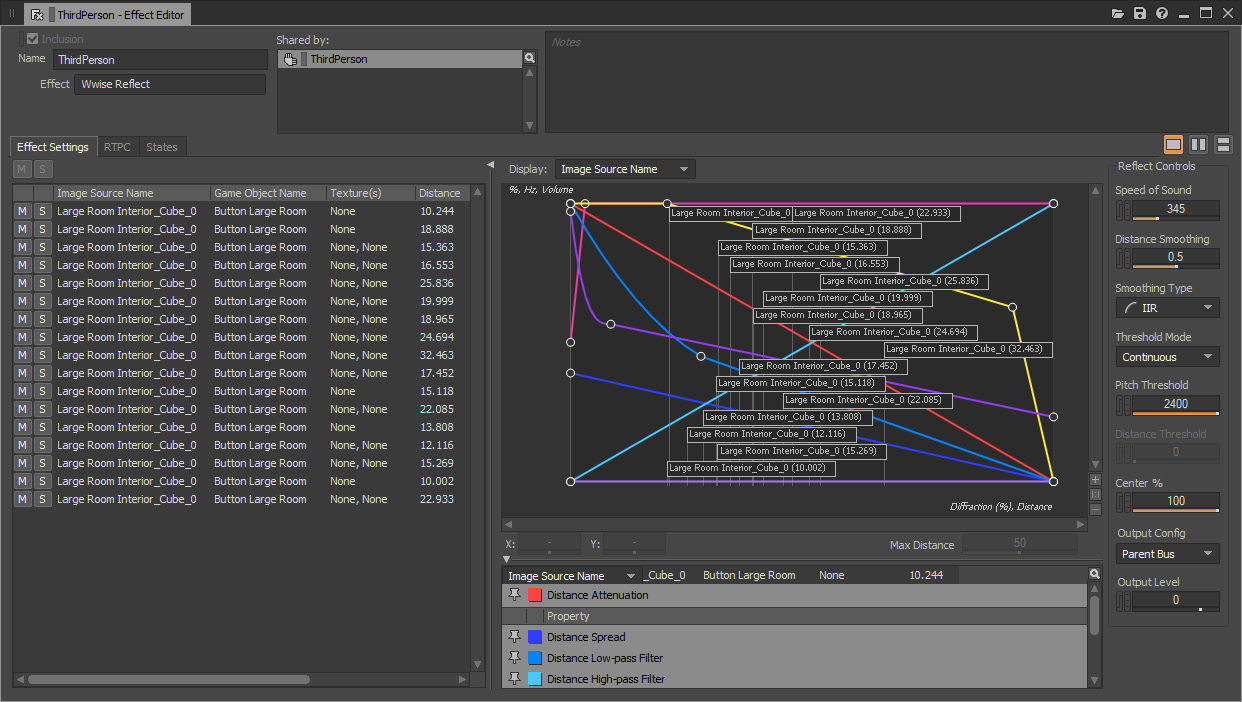This screenshot has width=1242, height=702.
Task: Solo the image source with distance 18.888
Action: (x=42, y=229)
